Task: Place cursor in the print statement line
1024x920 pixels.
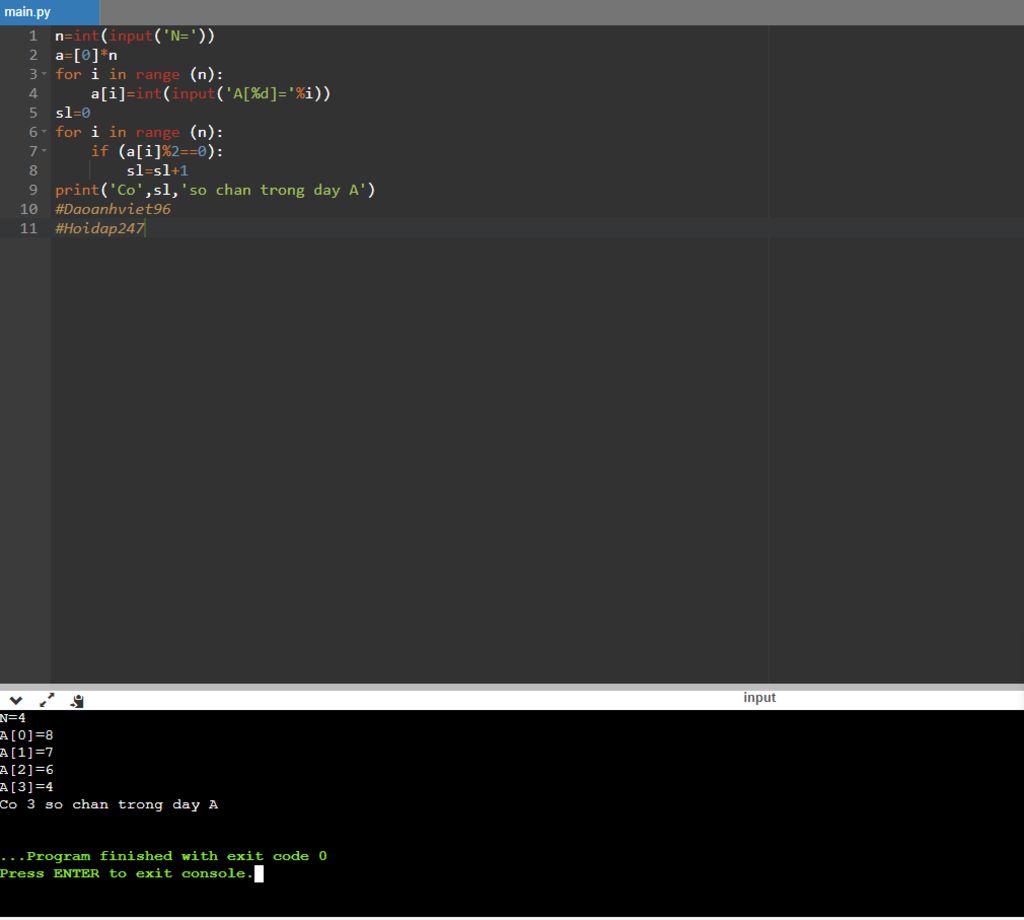Action: coord(214,190)
